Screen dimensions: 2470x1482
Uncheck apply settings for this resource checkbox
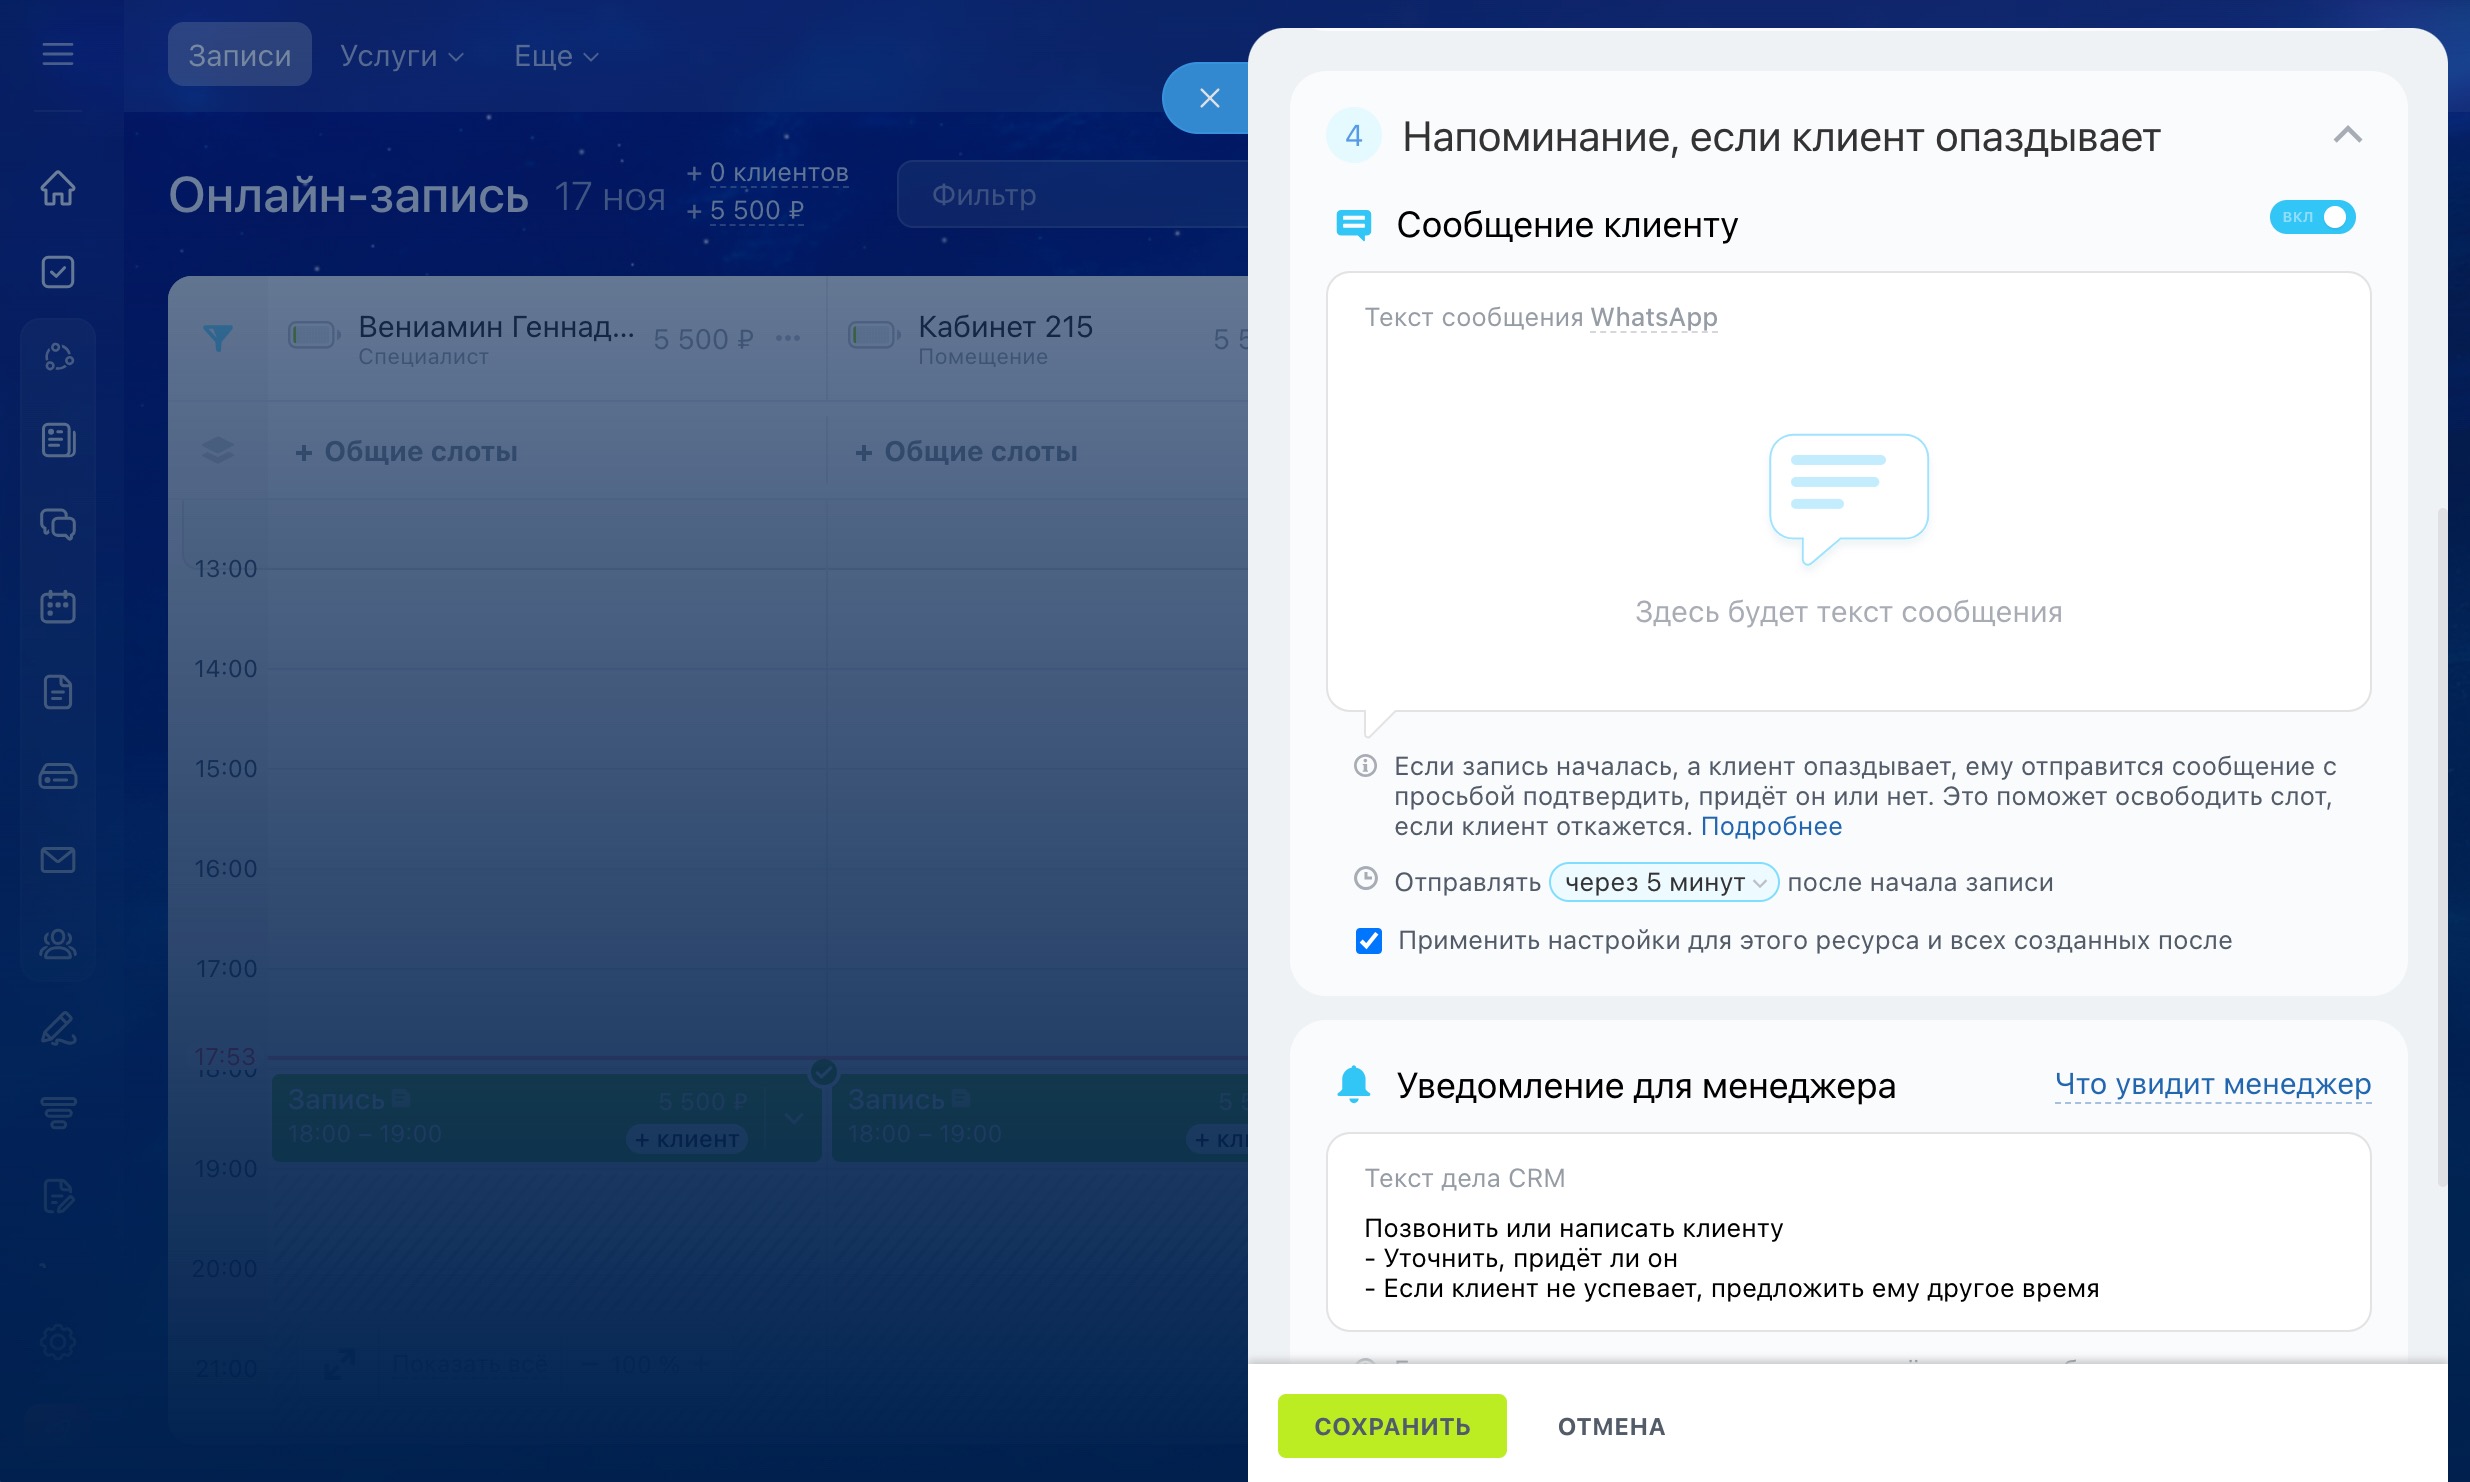(1368, 941)
